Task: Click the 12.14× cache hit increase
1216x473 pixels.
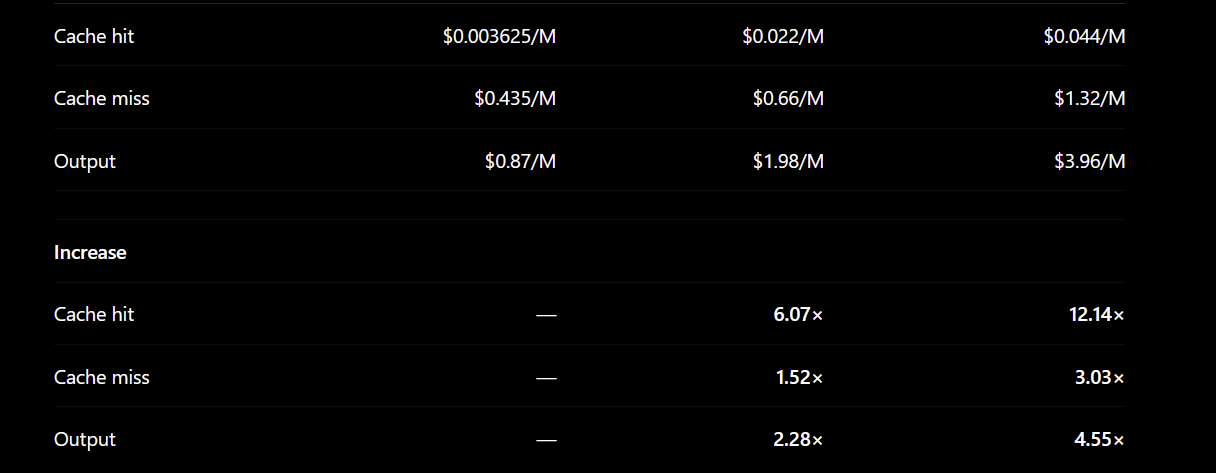Action: [1096, 314]
